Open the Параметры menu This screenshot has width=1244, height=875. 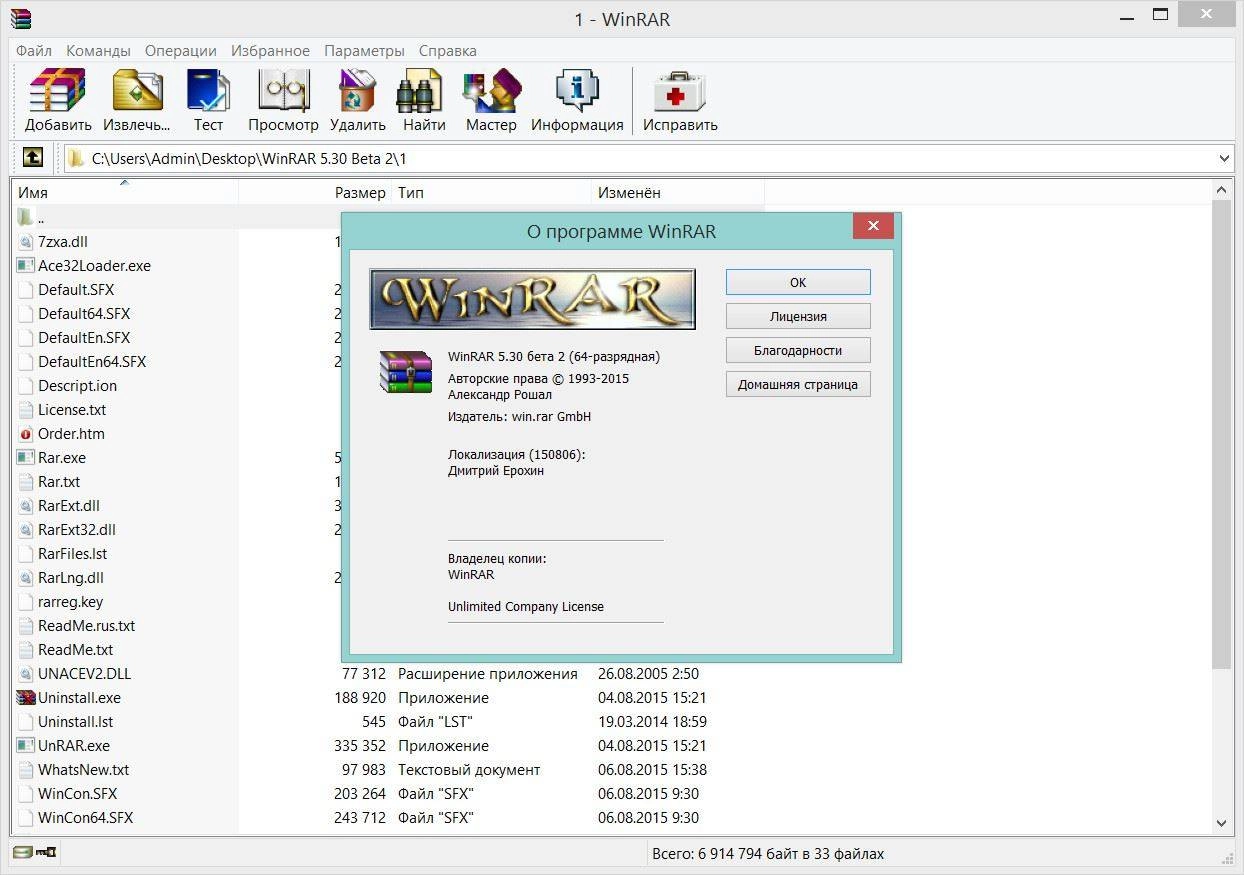click(364, 51)
